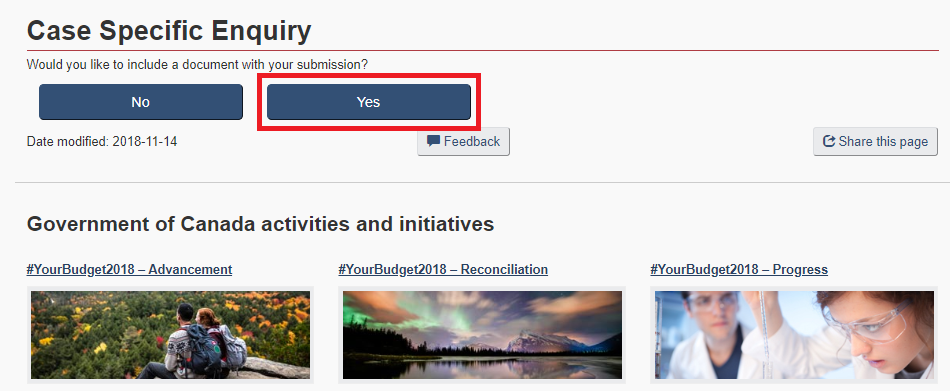This screenshot has height=391, width=950.
Task: Click the 2018-11-14 date value
Action: pos(145,141)
